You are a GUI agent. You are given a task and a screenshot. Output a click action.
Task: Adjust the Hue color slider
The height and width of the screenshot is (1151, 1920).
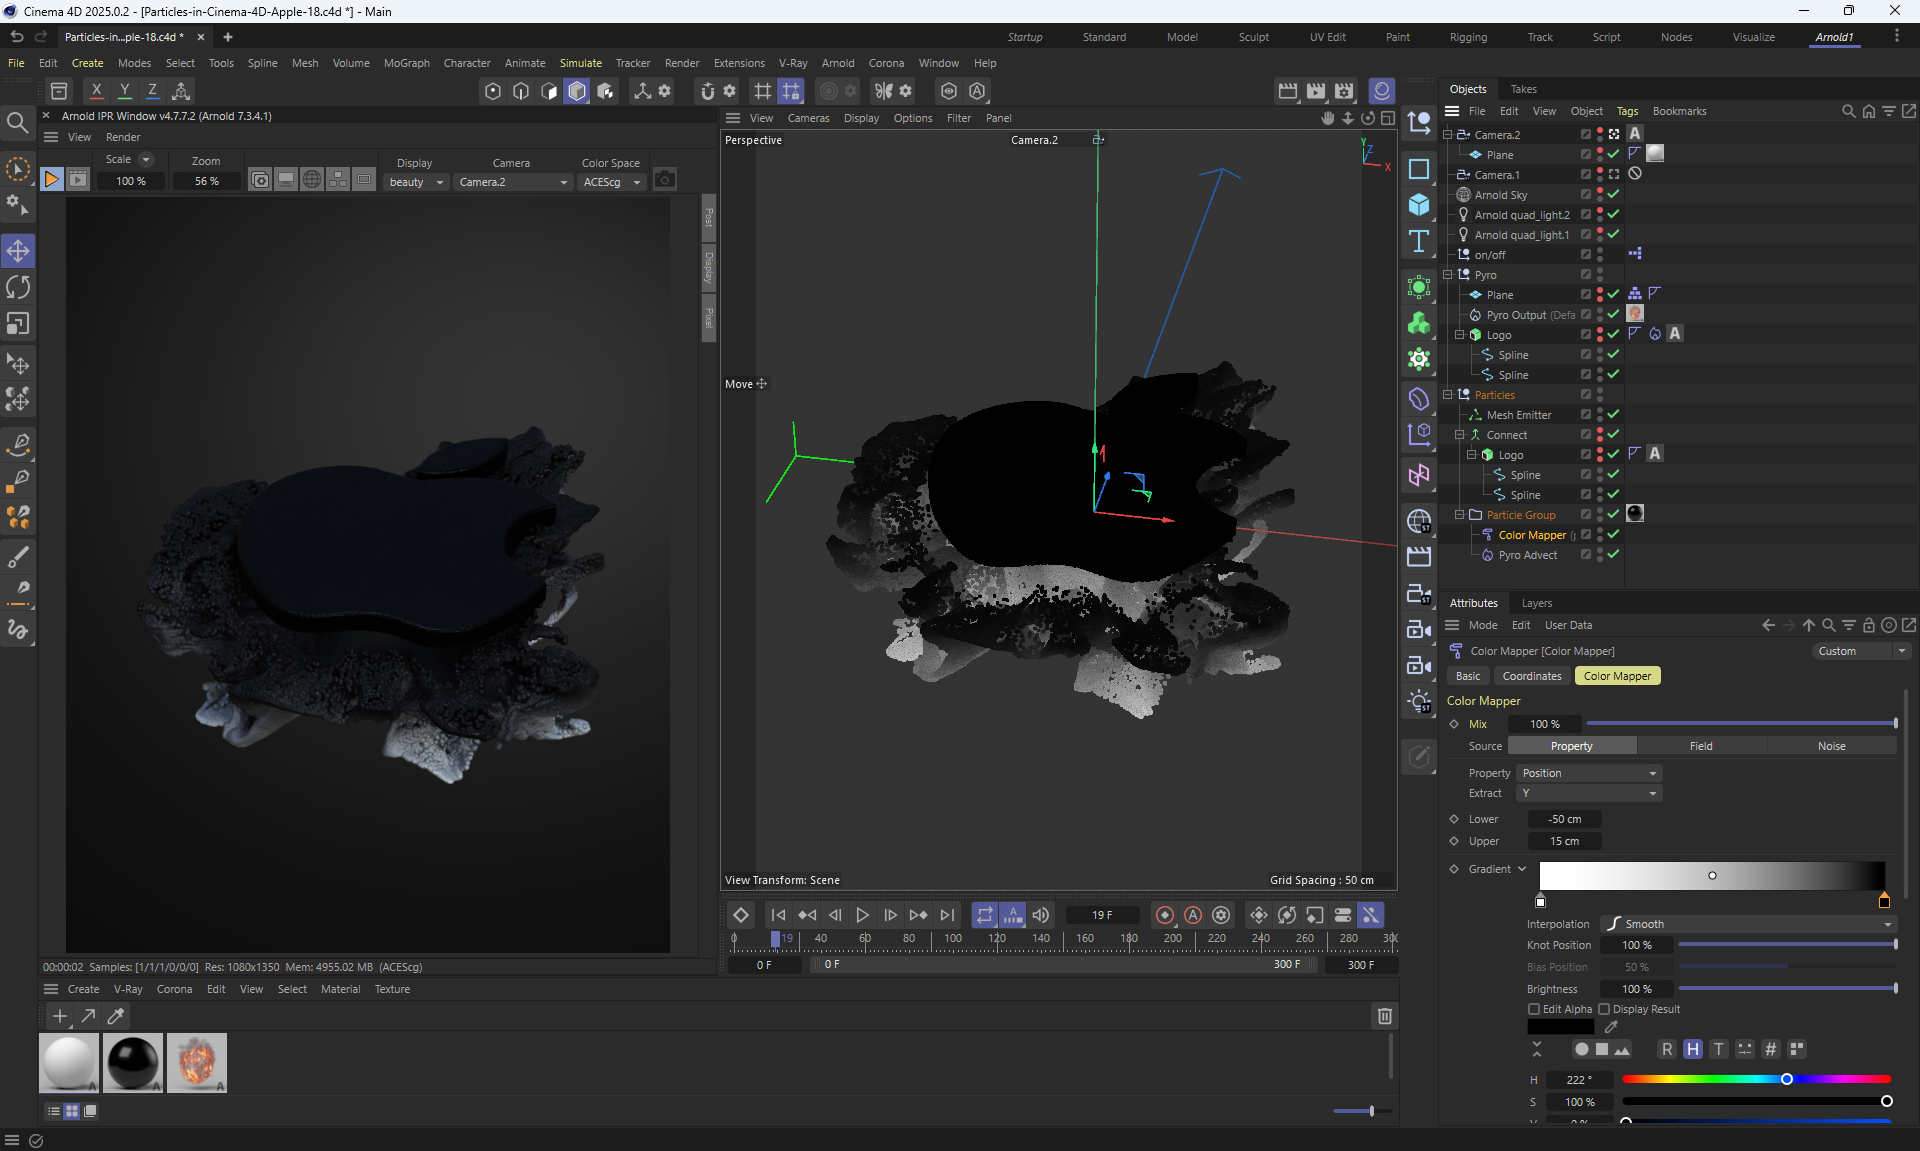click(1786, 1079)
